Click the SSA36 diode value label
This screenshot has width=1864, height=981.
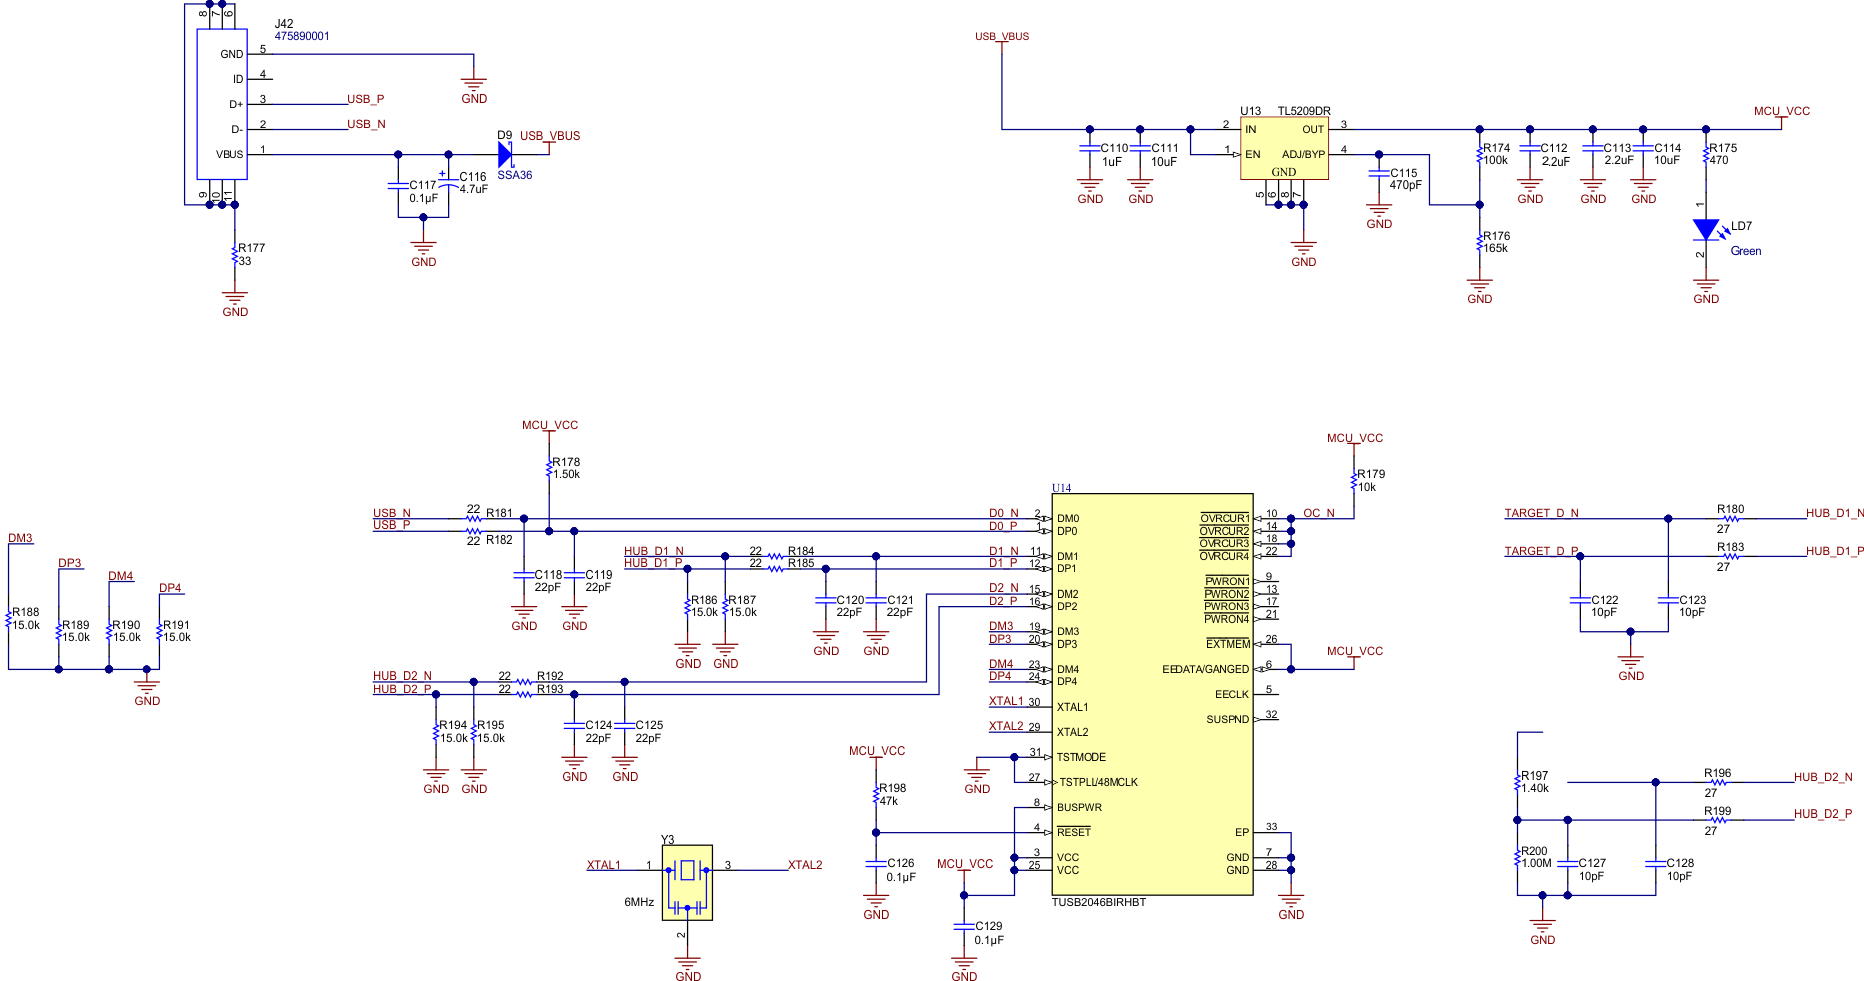point(515,175)
